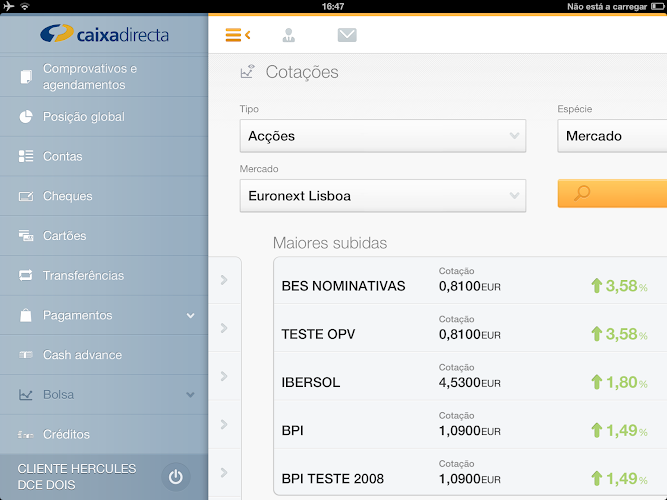Expand the Bolsa submenu chevron
This screenshot has height=500, width=667.
(x=191, y=394)
